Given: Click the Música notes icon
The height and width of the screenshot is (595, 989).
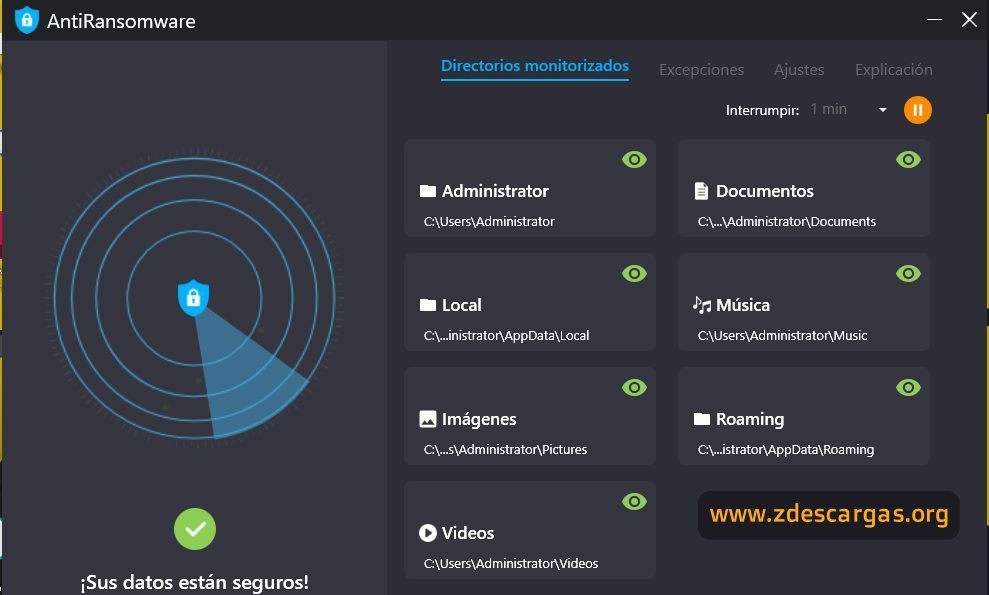Looking at the screenshot, I should [701, 305].
